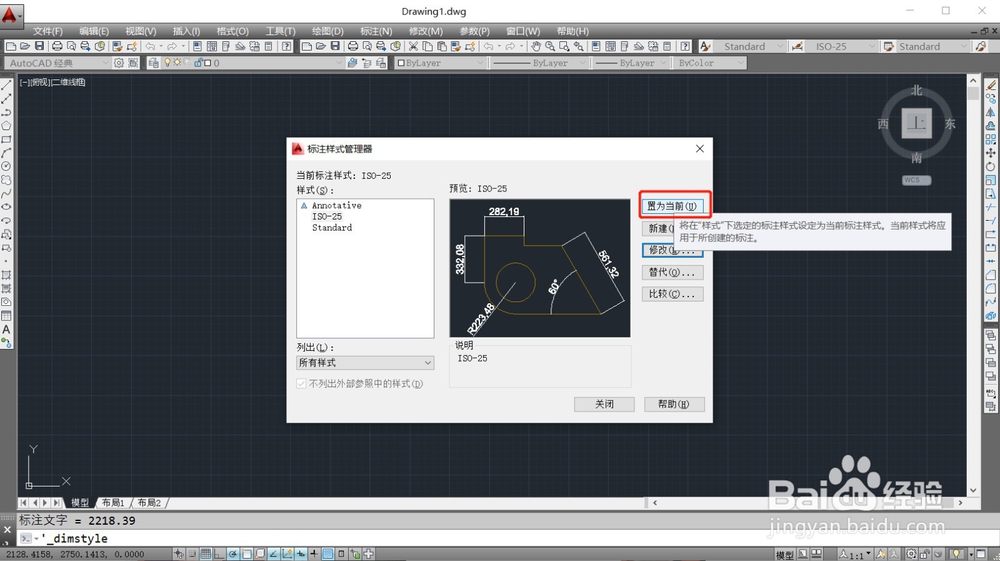The width and height of the screenshot is (1000, 561).
Task: Select Standard in styles list
Action: (x=332, y=228)
